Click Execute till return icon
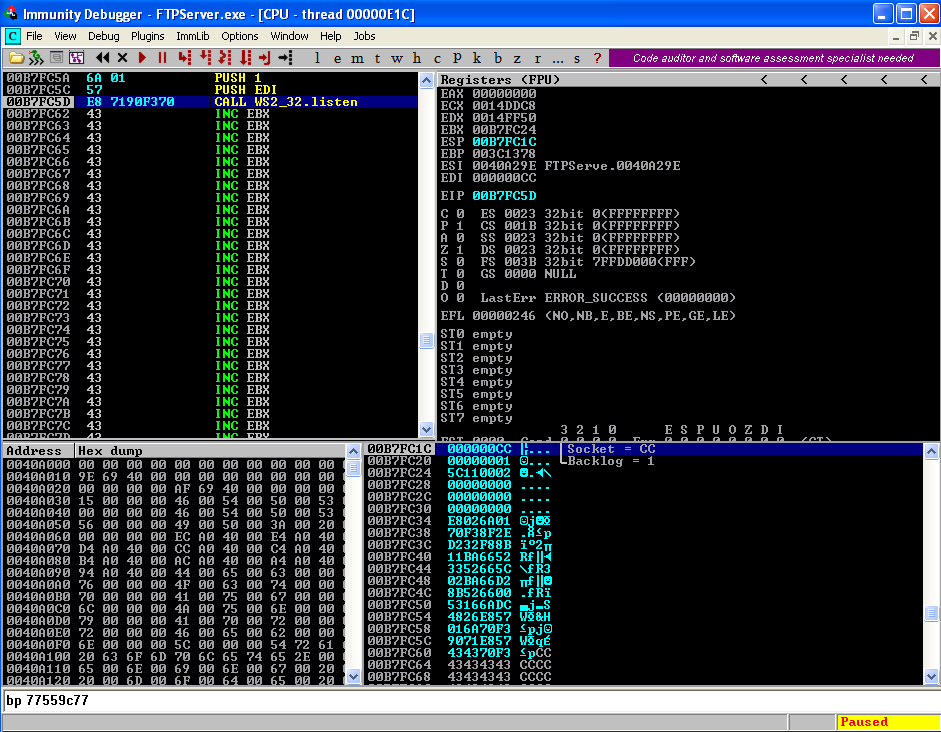Viewport: 941px width, 732px height. pyautogui.click(x=265, y=58)
